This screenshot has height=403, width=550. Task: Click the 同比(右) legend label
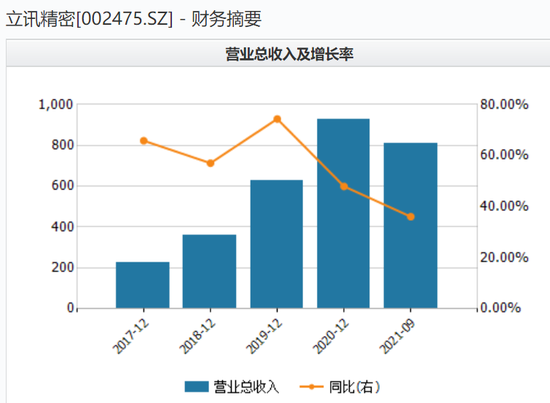click(x=354, y=387)
